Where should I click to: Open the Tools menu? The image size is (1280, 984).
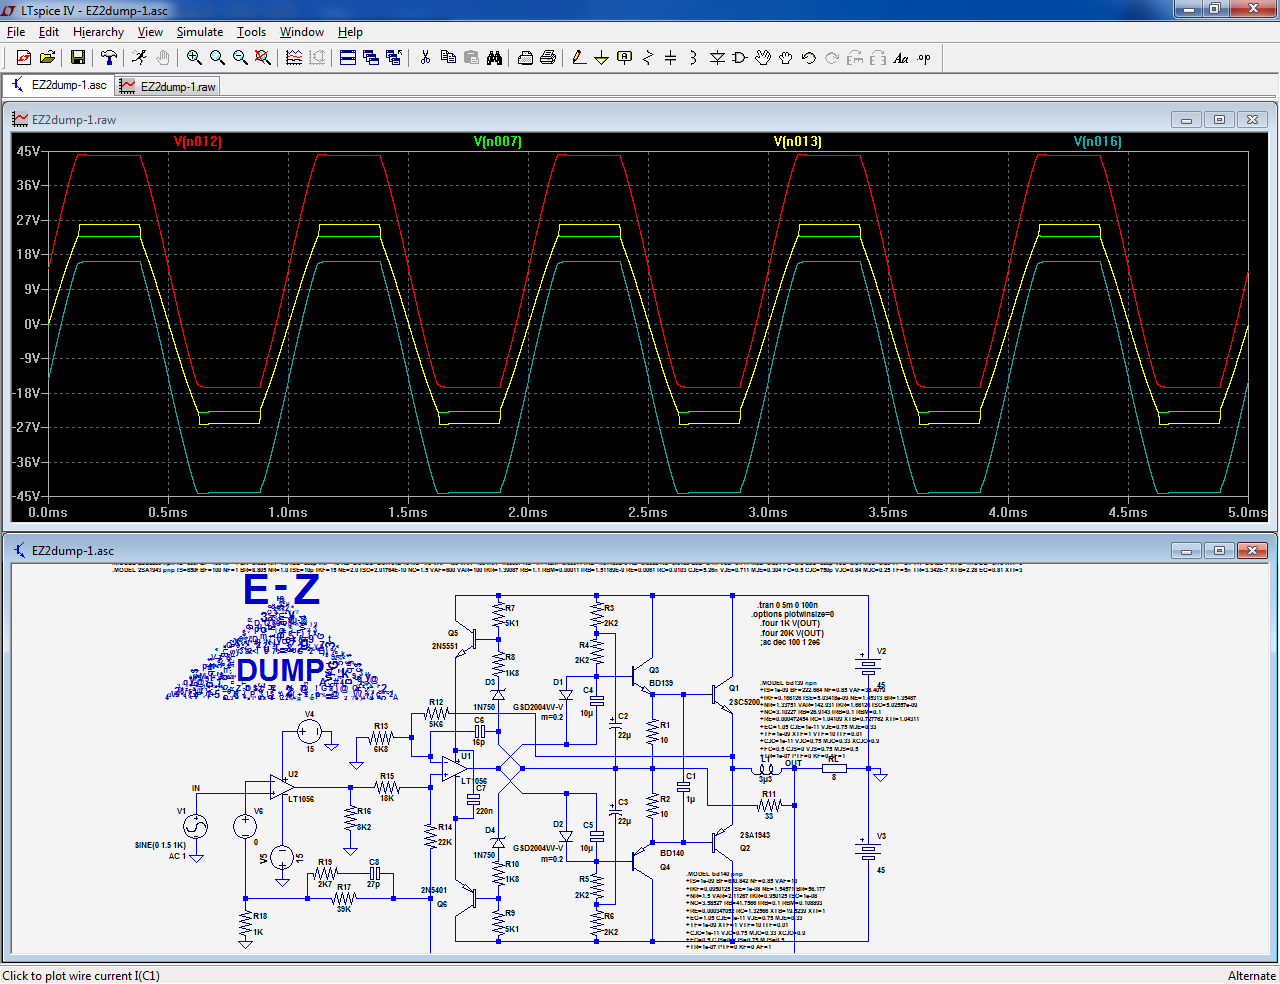coord(251,32)
